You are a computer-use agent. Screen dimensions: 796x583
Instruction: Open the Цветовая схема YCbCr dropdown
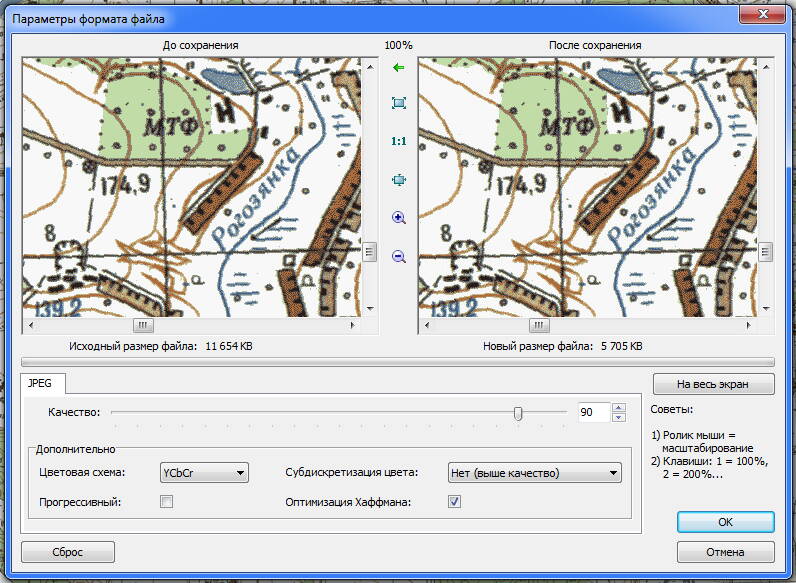203,473
